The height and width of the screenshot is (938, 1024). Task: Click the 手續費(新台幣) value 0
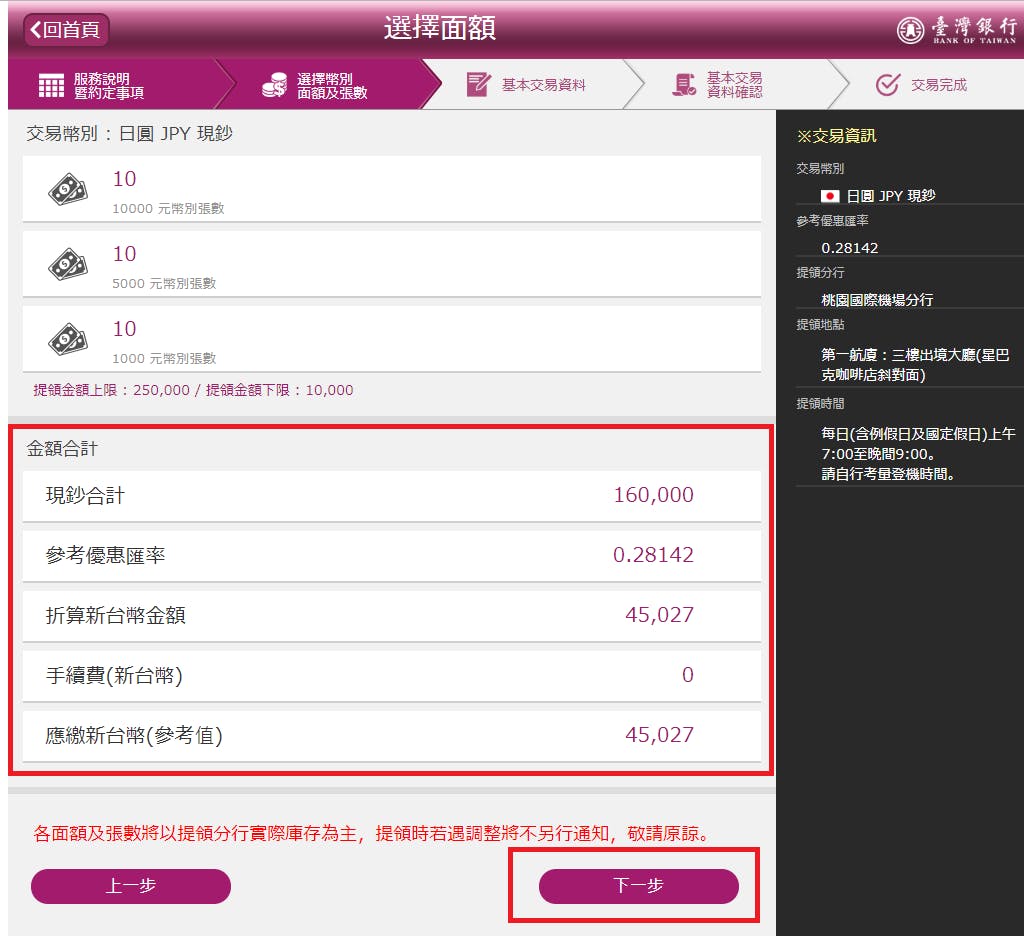688,675
